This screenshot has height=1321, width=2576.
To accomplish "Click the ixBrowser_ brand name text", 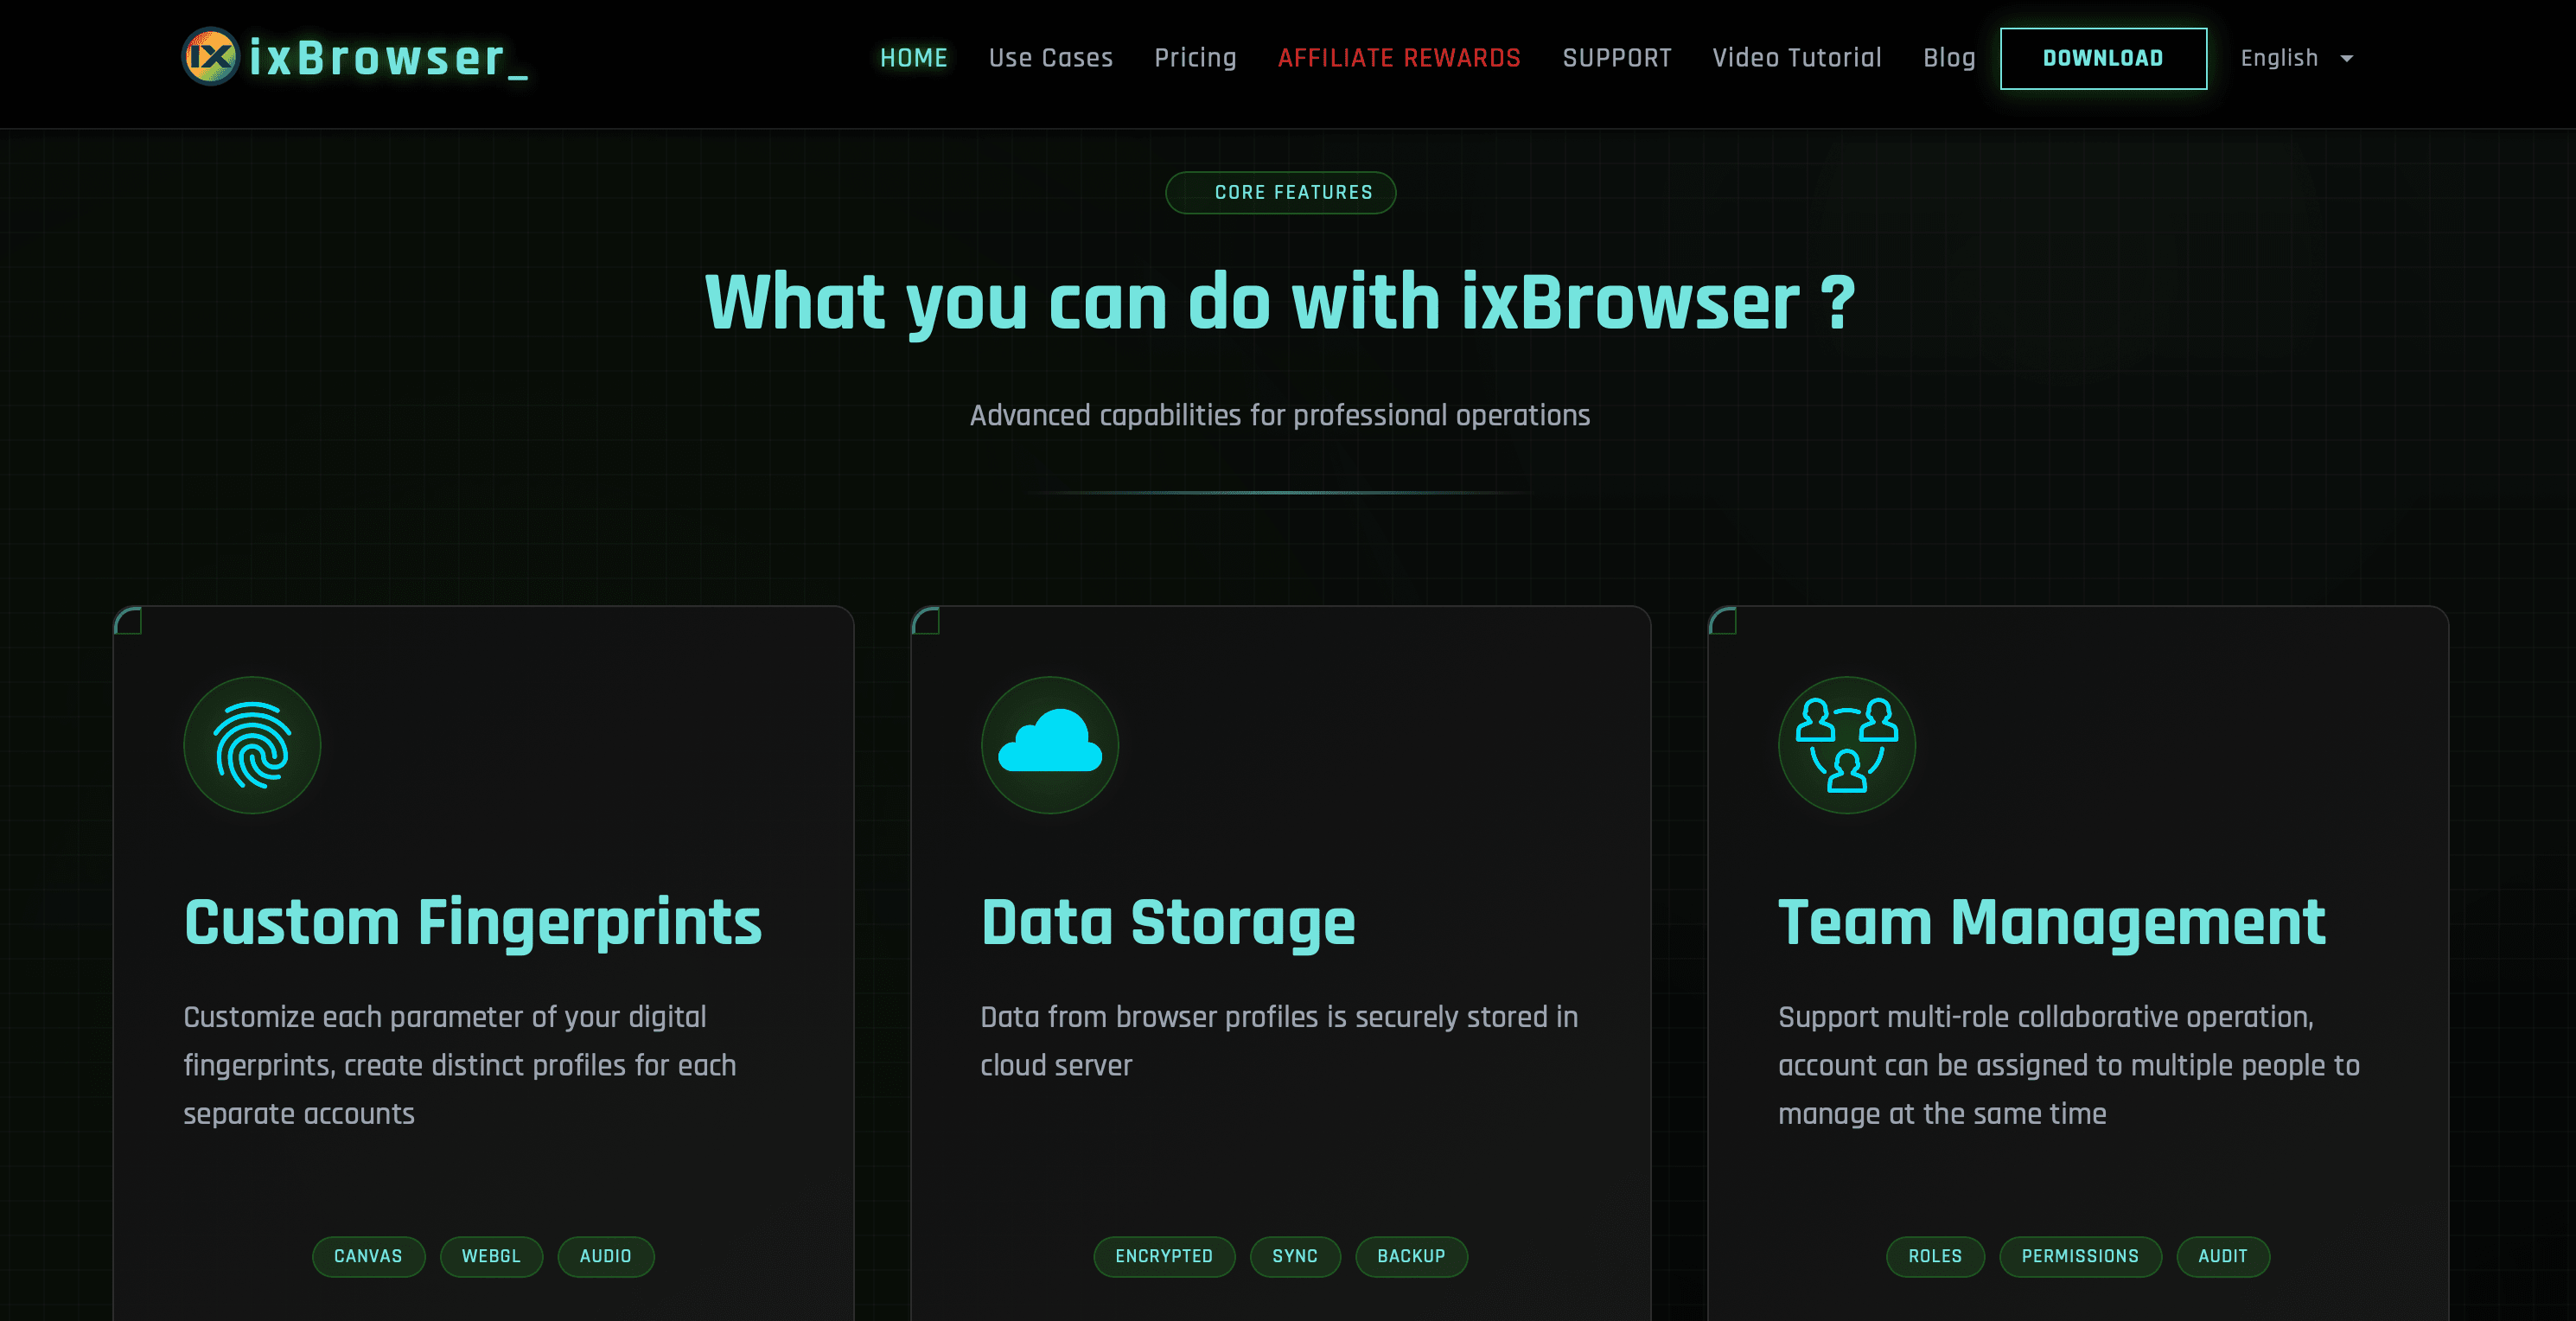I will click(x=388, y=58).
